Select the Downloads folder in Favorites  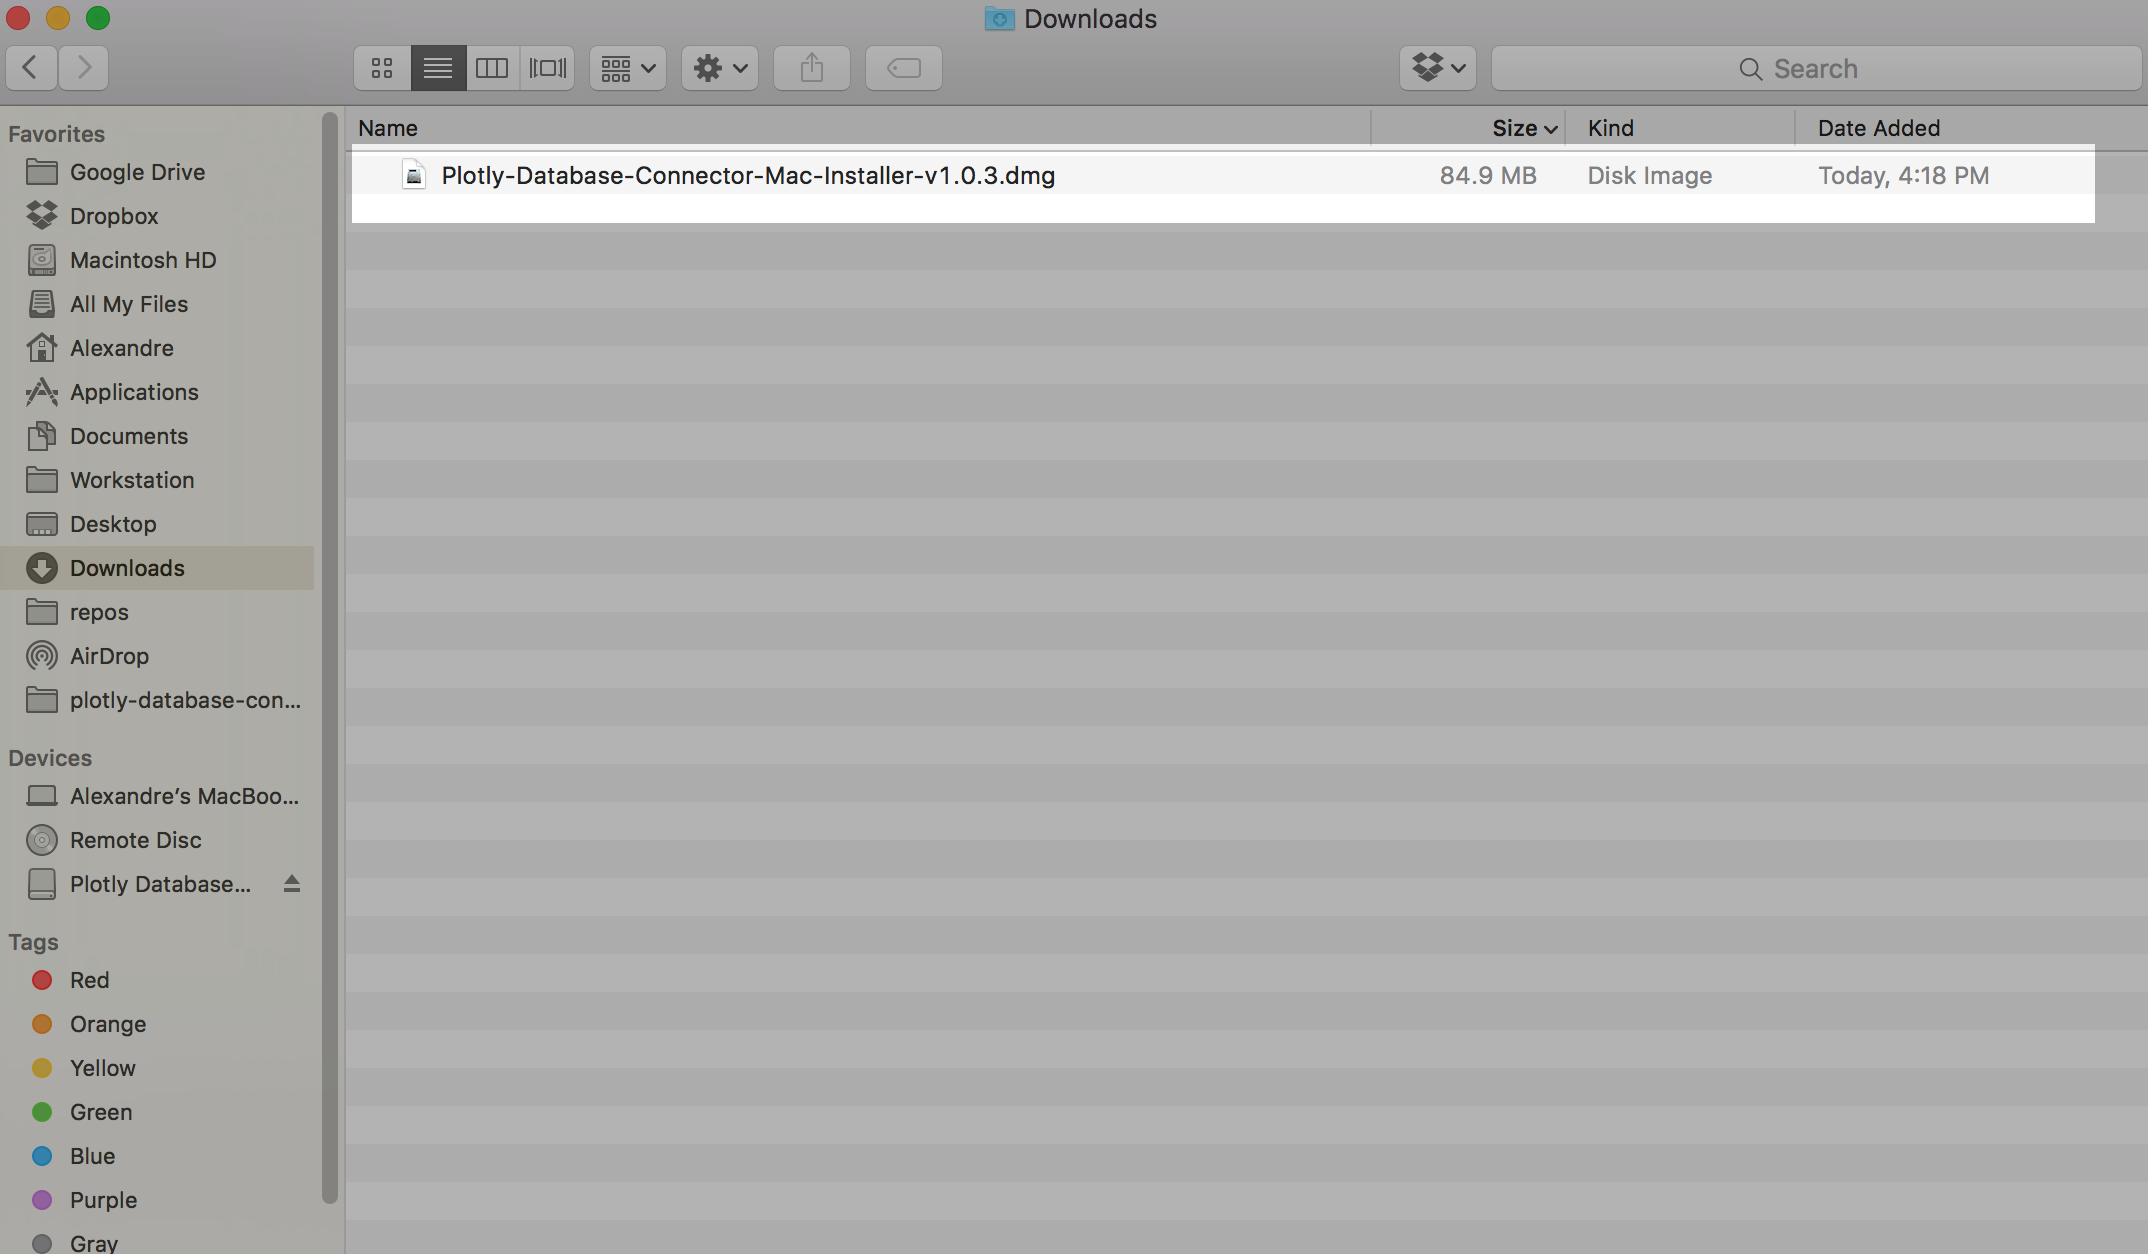tap(127, 567)
